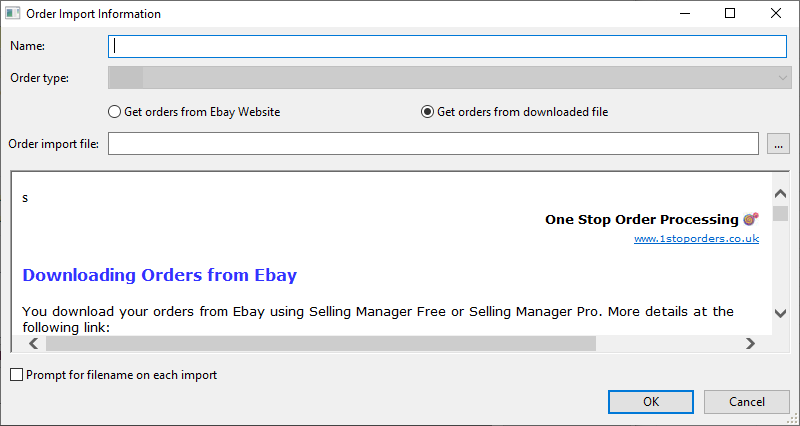The height and width of the screenshot is (426, 800).
Task: Click the Order type combo box arrow
Action: [783, 79]
